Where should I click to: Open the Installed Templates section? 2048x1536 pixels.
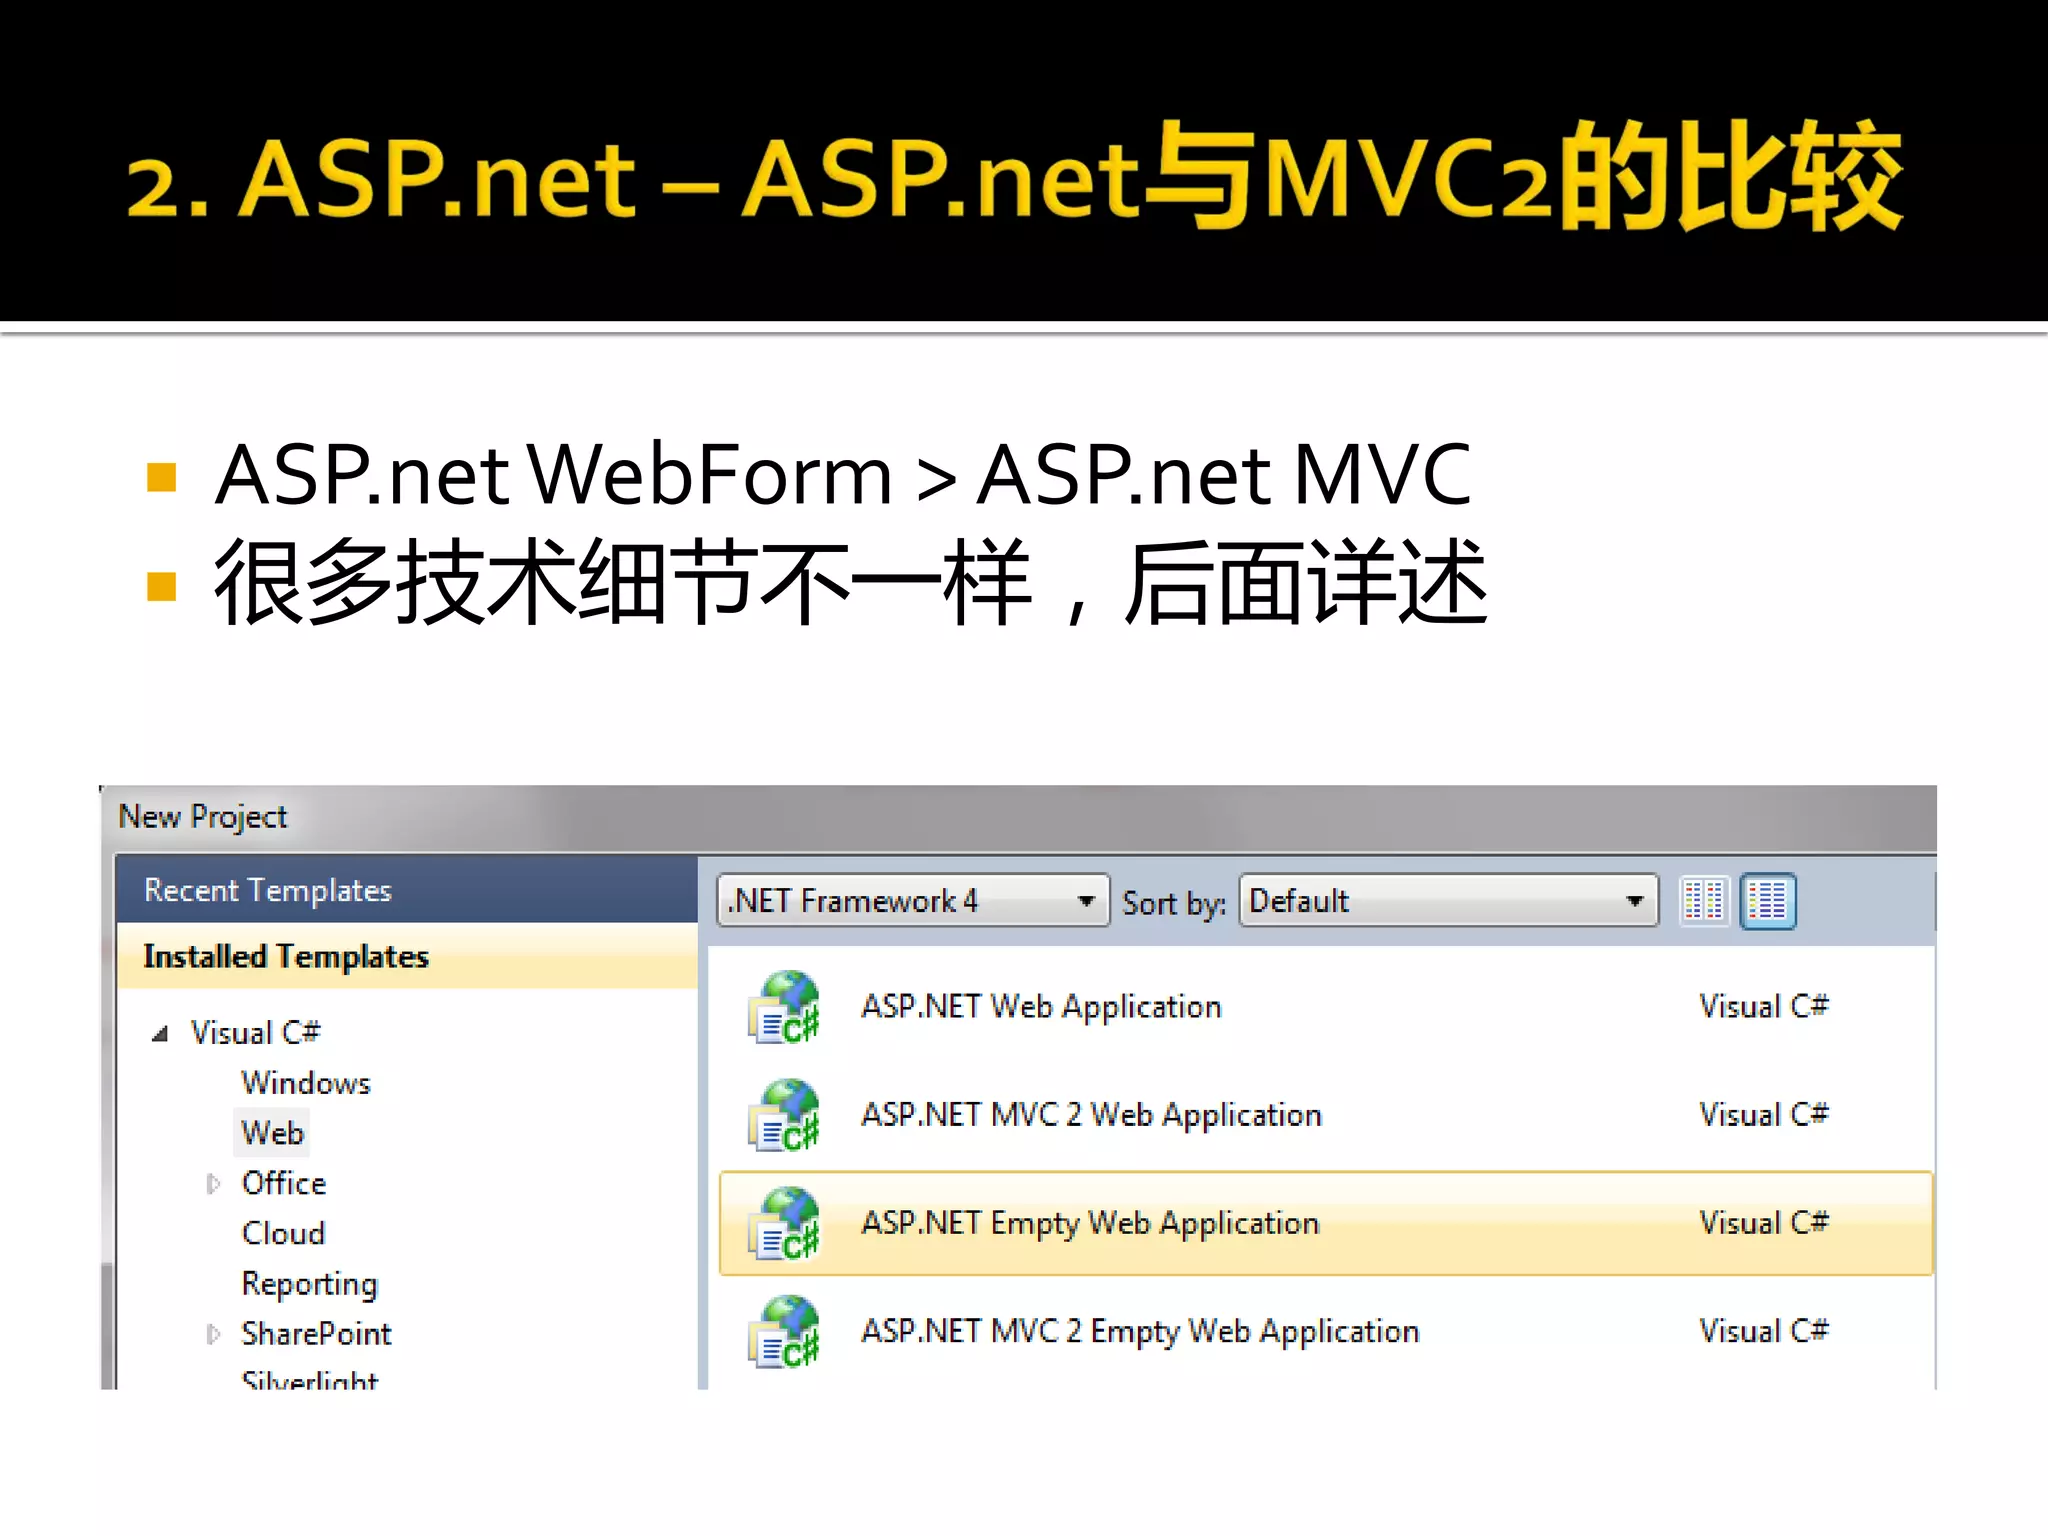407,957
